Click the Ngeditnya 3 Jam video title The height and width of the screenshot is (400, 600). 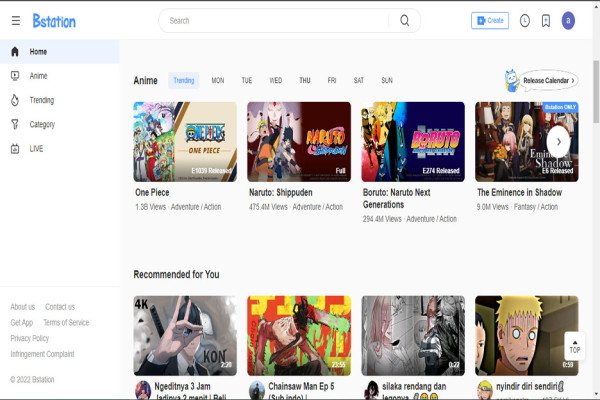(190, 391)
